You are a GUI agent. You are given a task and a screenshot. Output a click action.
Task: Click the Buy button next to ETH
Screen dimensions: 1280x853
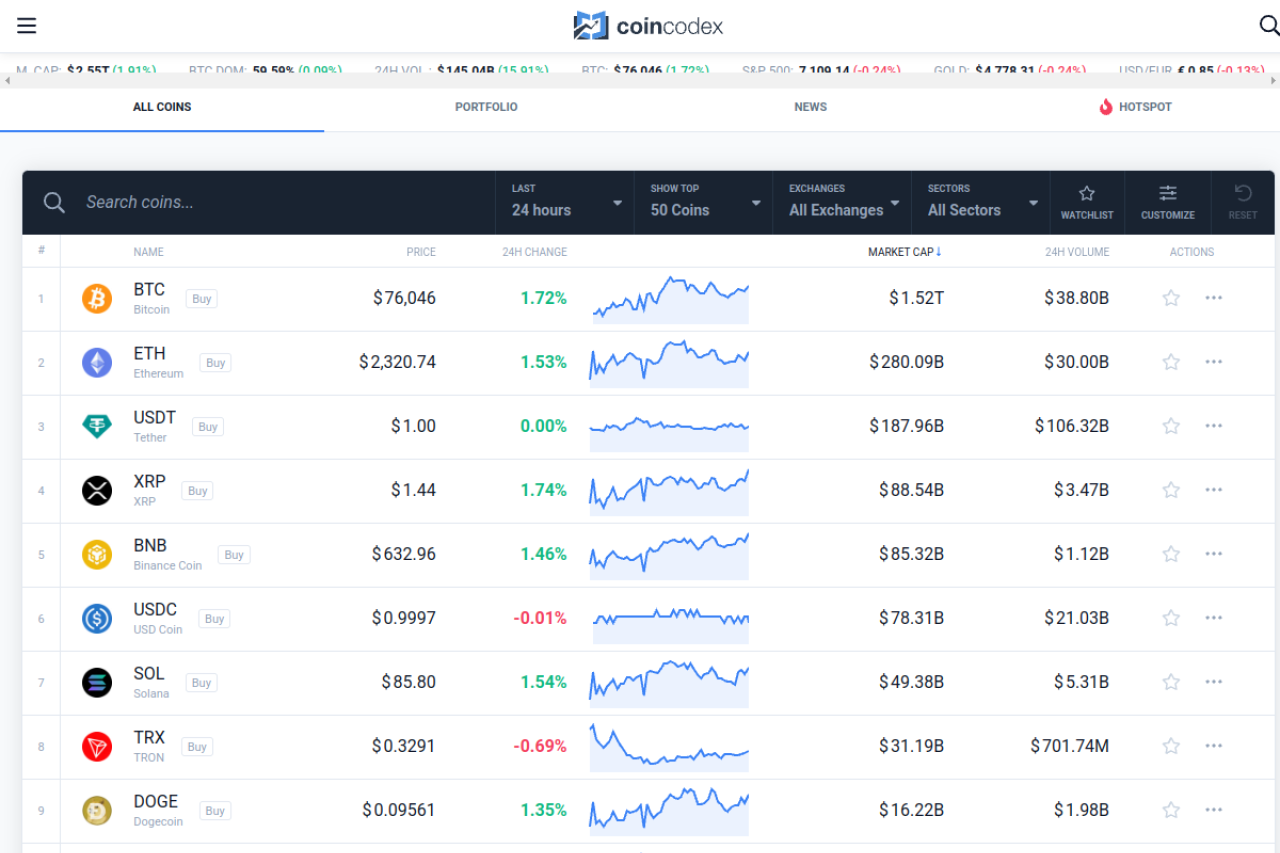tap(215, 363)
